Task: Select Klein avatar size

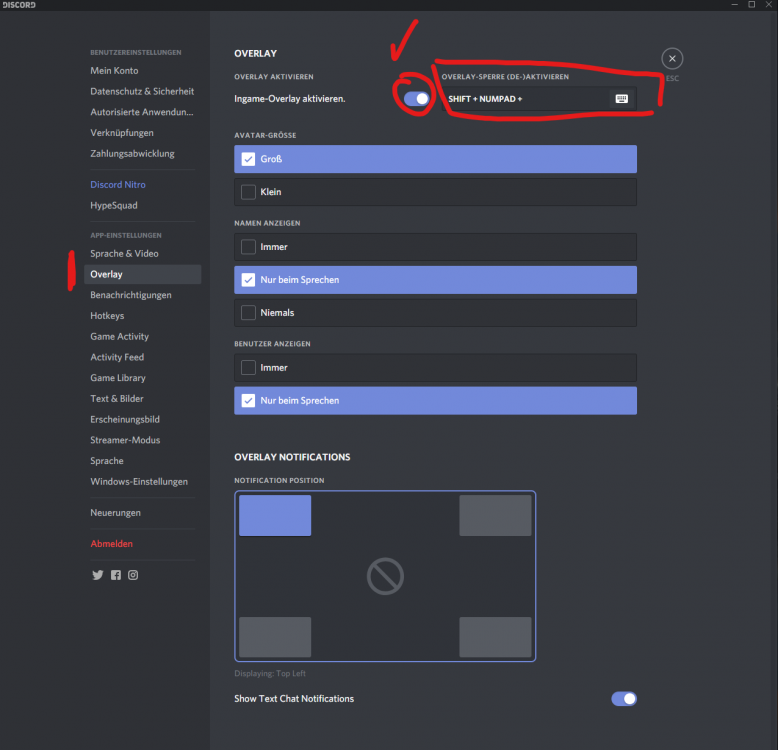Action: pyautogui.click(x=435, y=192)
